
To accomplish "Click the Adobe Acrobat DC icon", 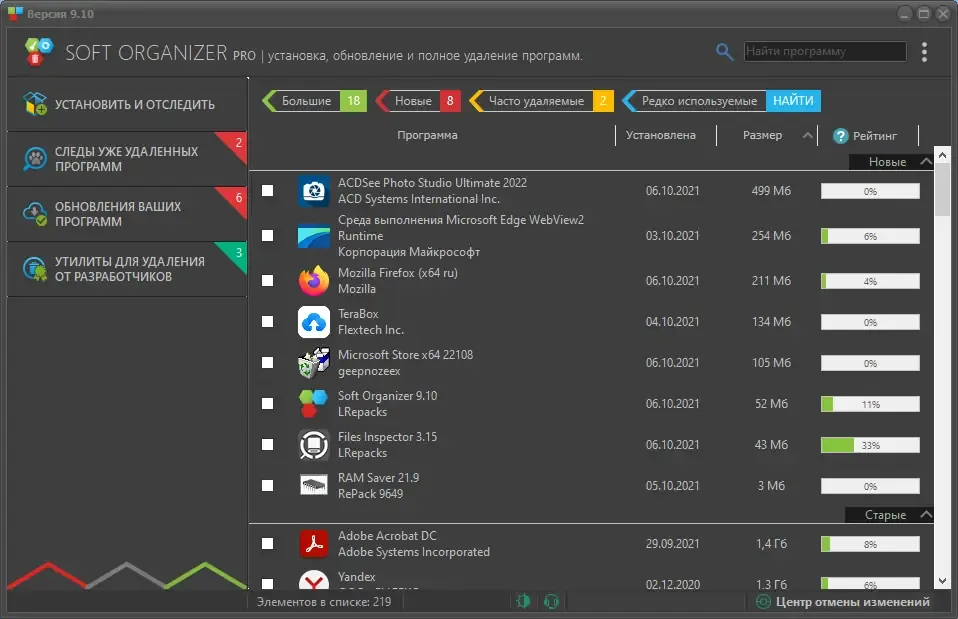I will pos(313,543).
